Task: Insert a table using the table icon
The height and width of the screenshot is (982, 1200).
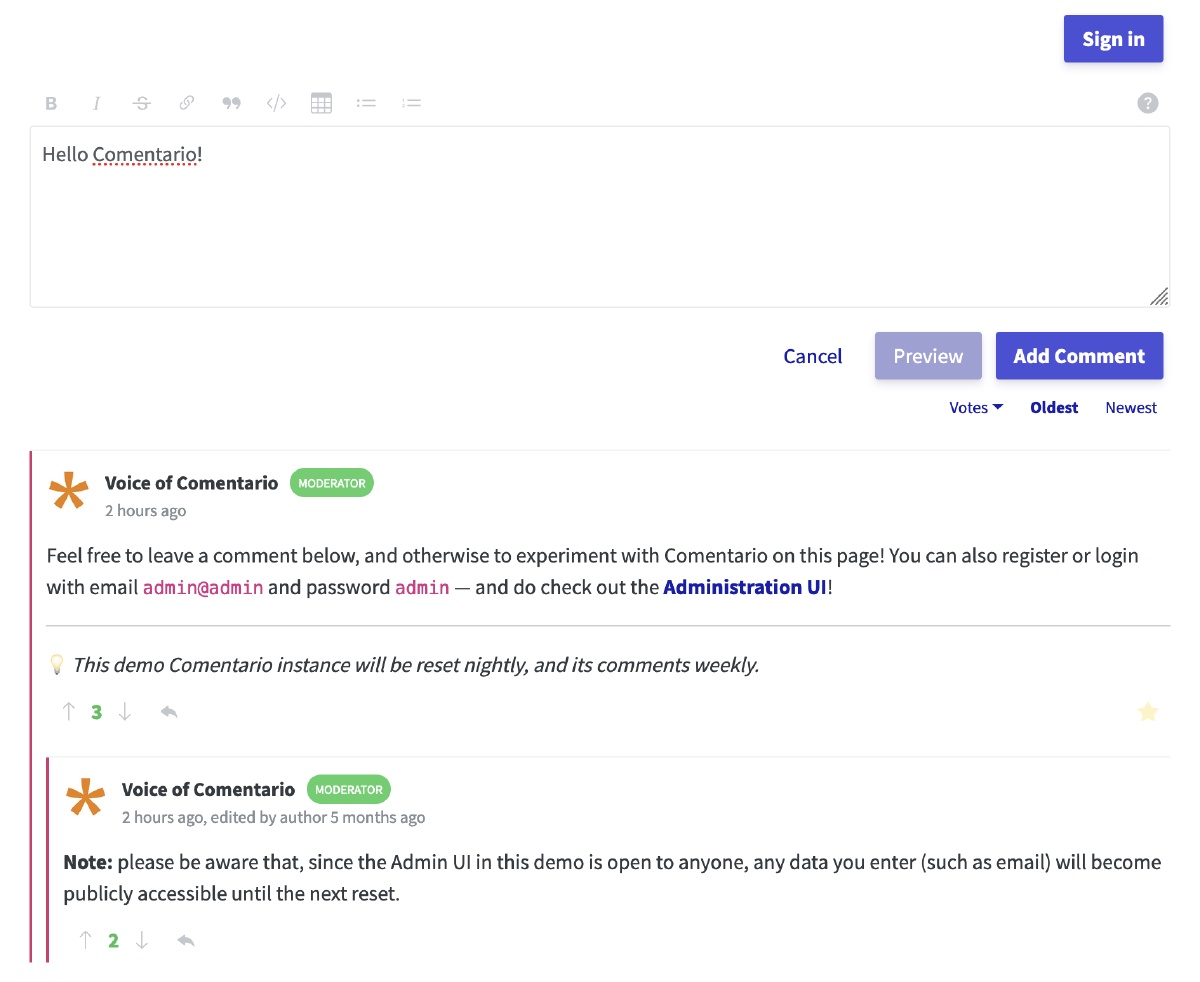Action: point(321,103)
